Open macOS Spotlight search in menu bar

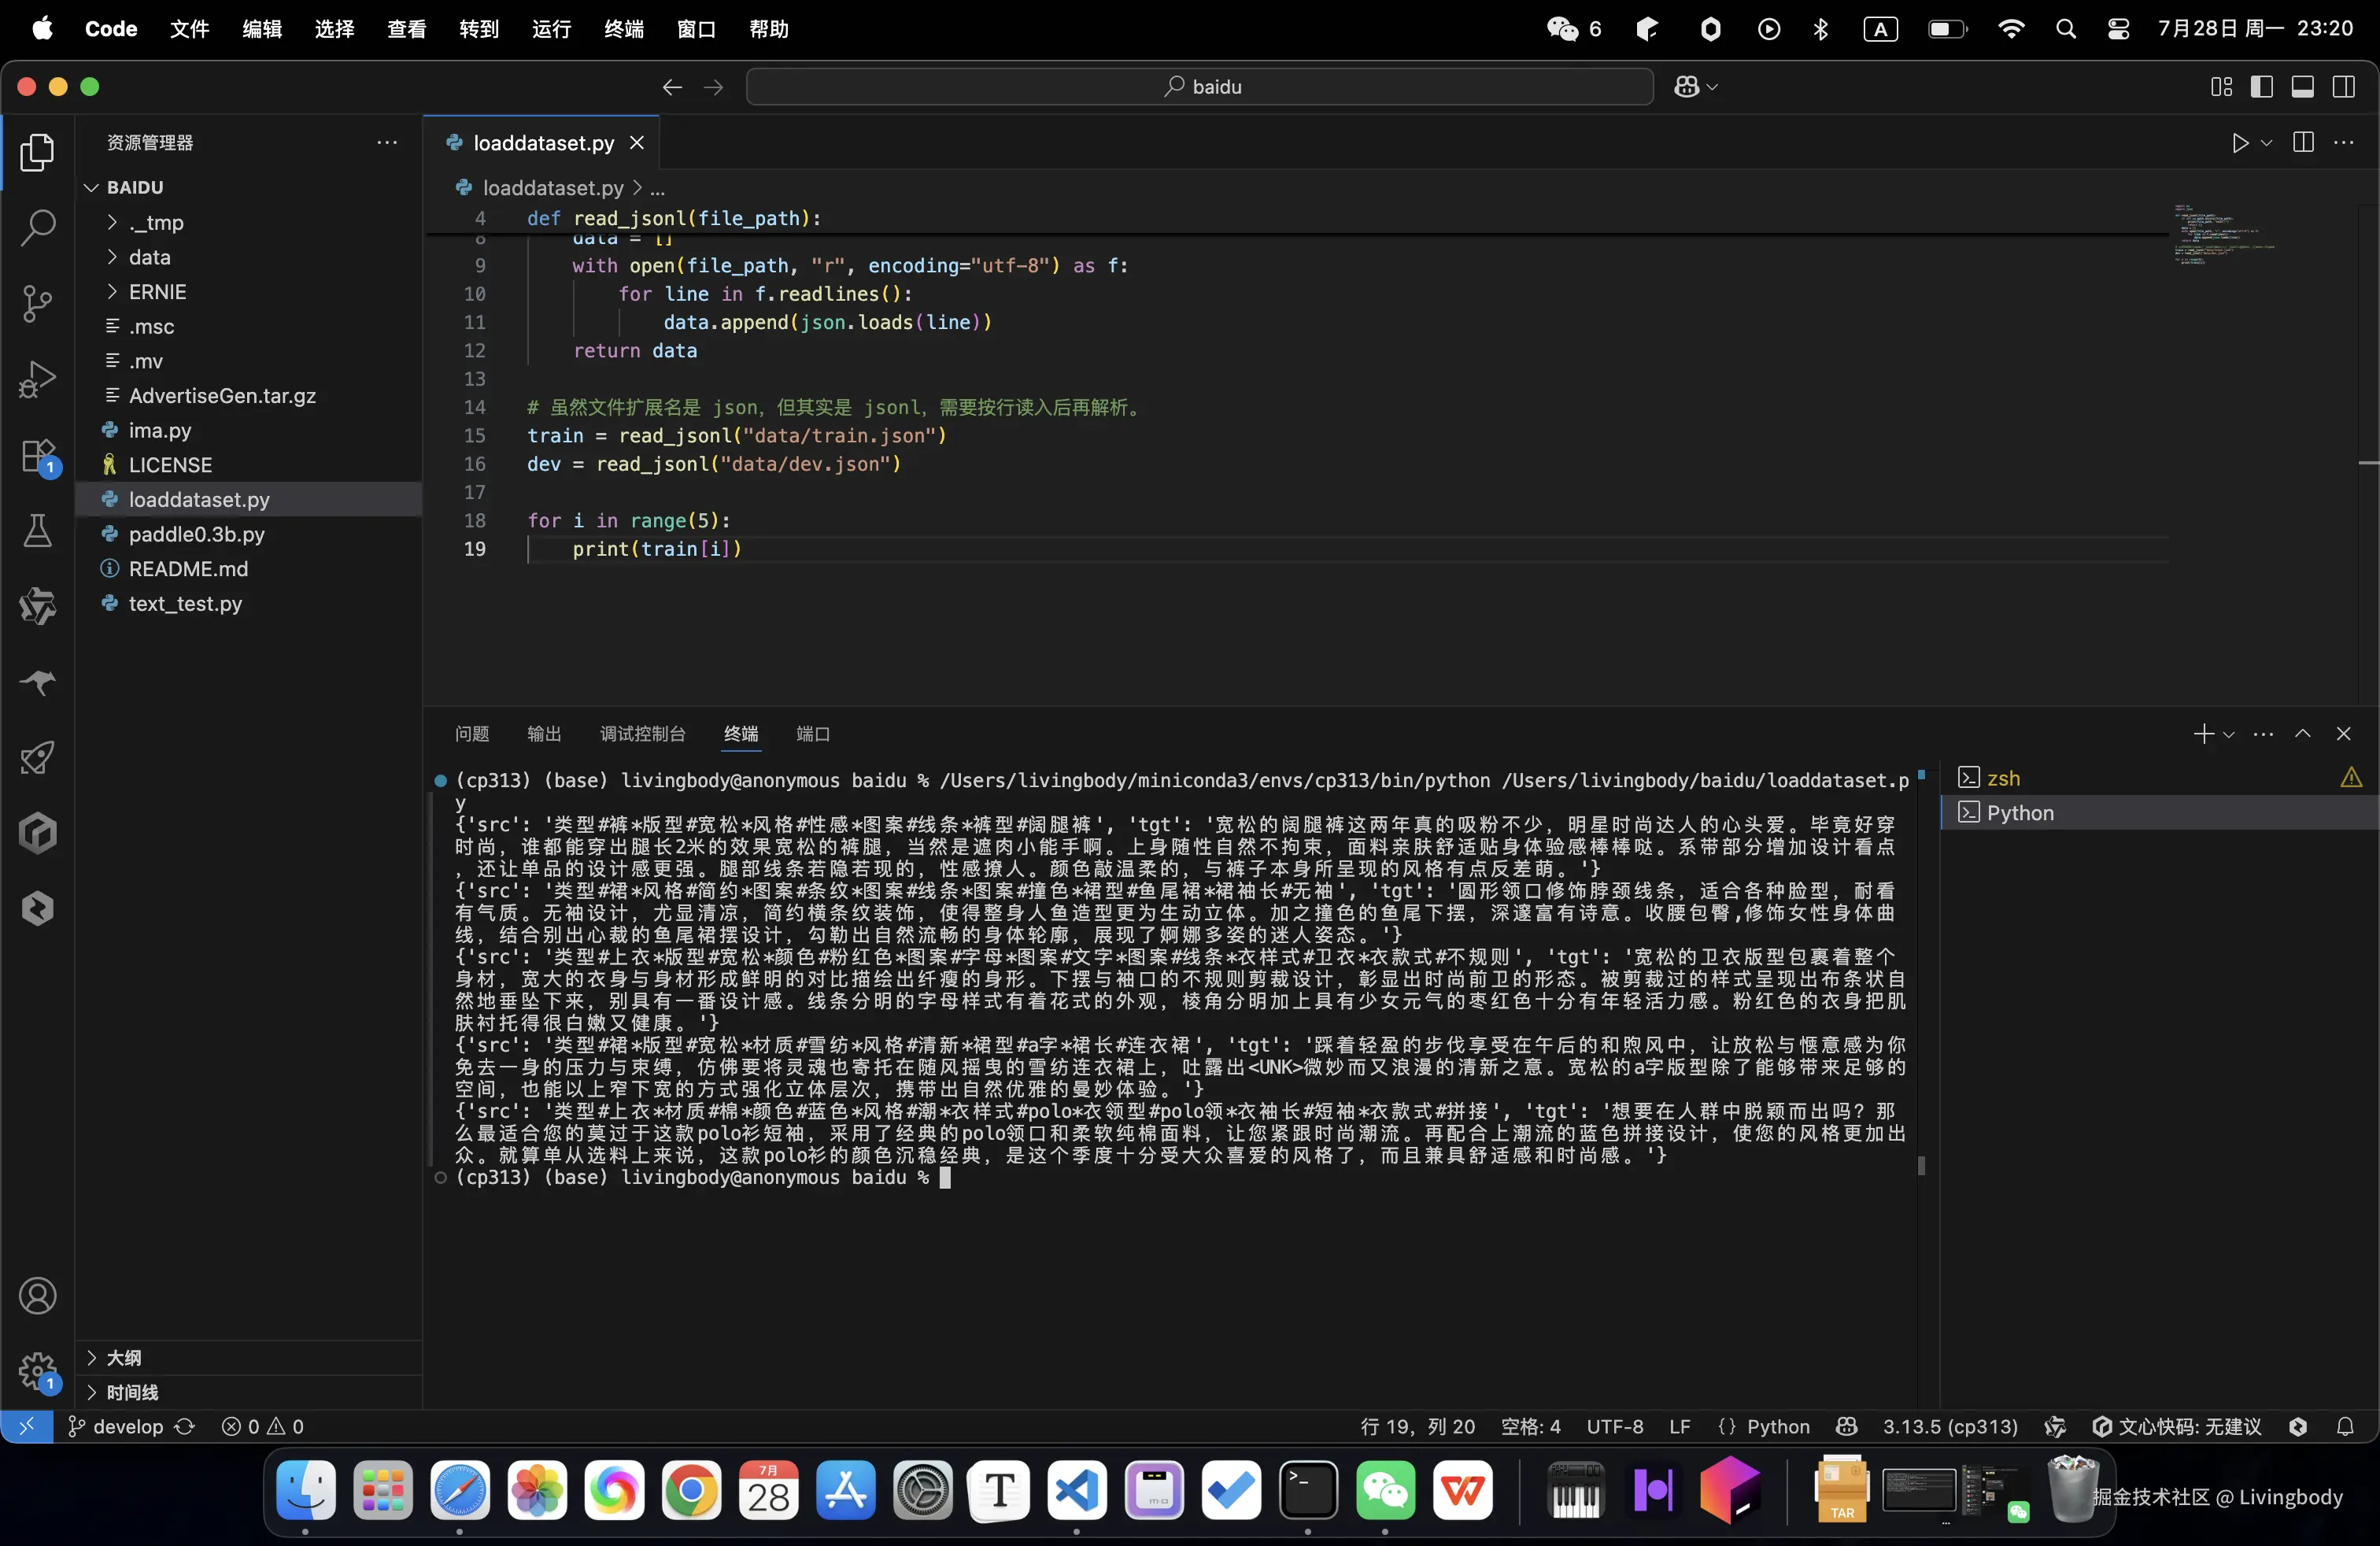[x=2066, y=29]
